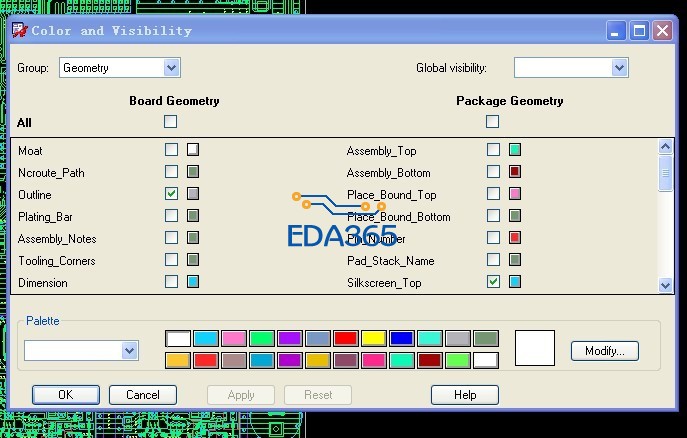Select the Place_Bound_Bottom color swatch

tap(515, 215)
